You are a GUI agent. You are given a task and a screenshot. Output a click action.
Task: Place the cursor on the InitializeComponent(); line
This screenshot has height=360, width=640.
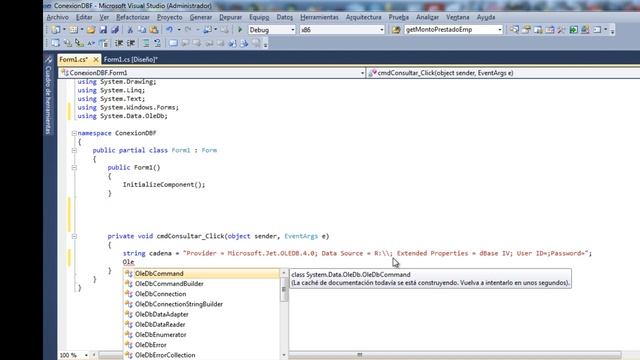pos(164,184)
